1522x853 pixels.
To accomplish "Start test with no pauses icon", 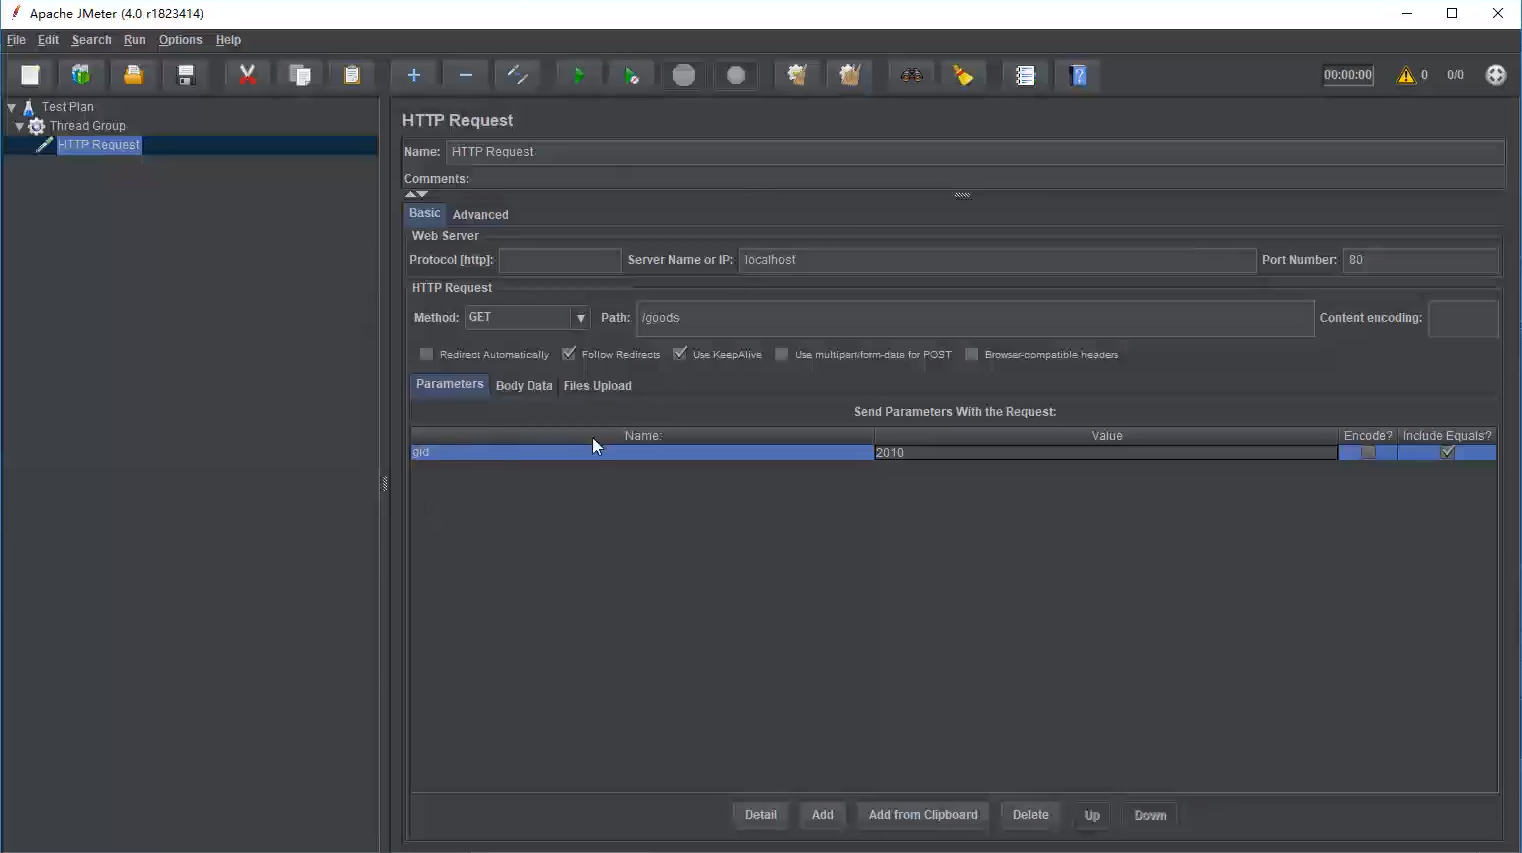I will [631, 75].
